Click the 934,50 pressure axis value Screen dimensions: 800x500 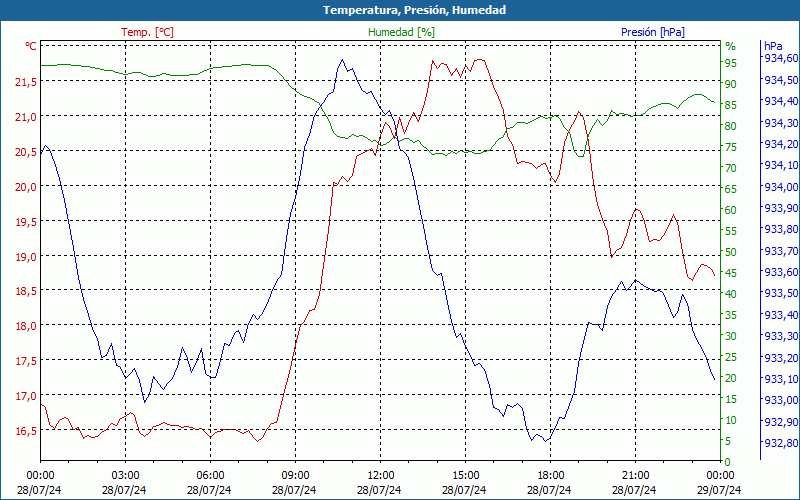[781, 80]
